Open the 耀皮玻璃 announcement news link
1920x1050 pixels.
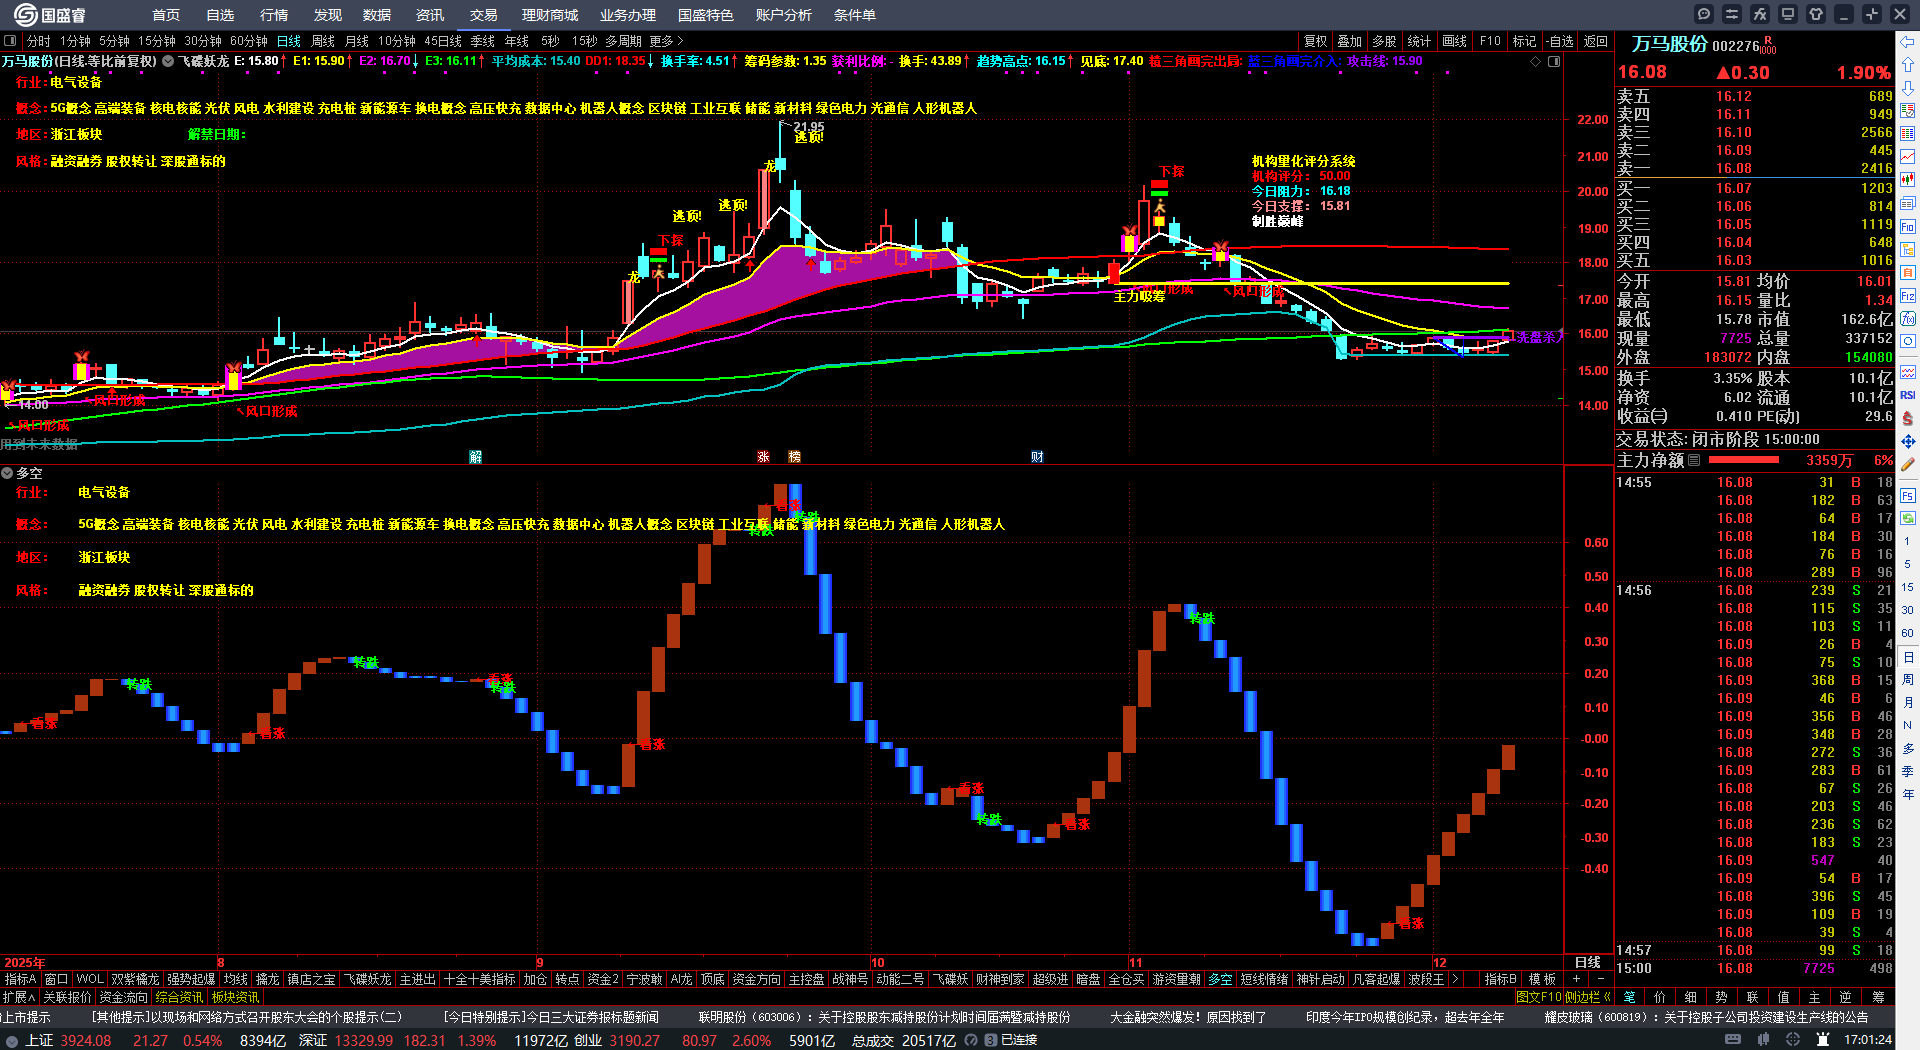click(1706, 1017)
